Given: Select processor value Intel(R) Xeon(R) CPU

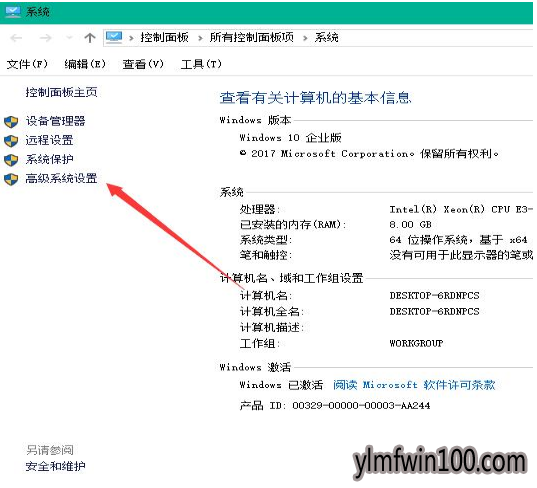Looking at the screenshot, I should coord(461,209).
